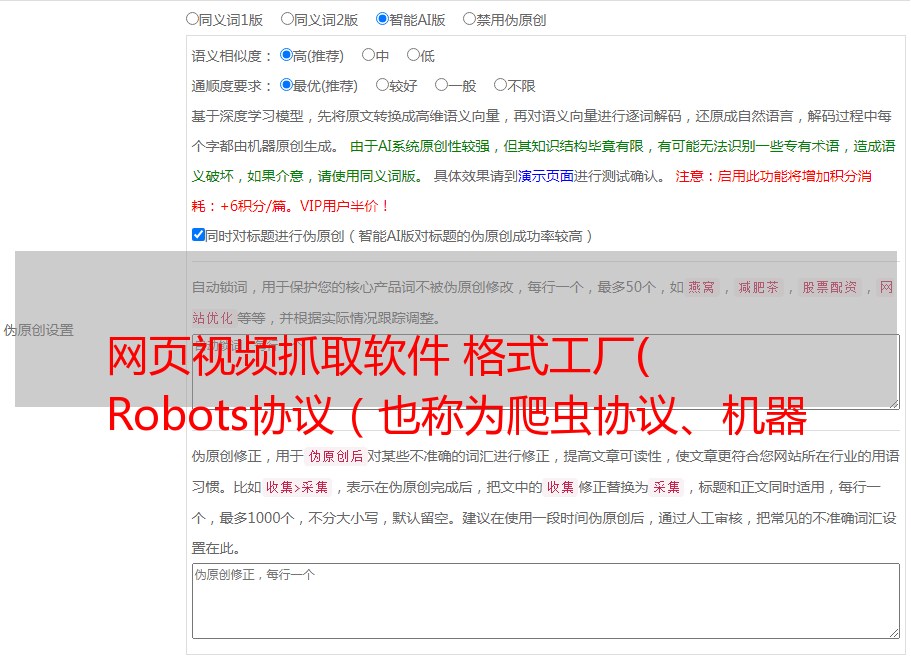911x658 pixels.
Task: Set 通顺度要求 to 最优(推荐)
Action: pos(286,85)
